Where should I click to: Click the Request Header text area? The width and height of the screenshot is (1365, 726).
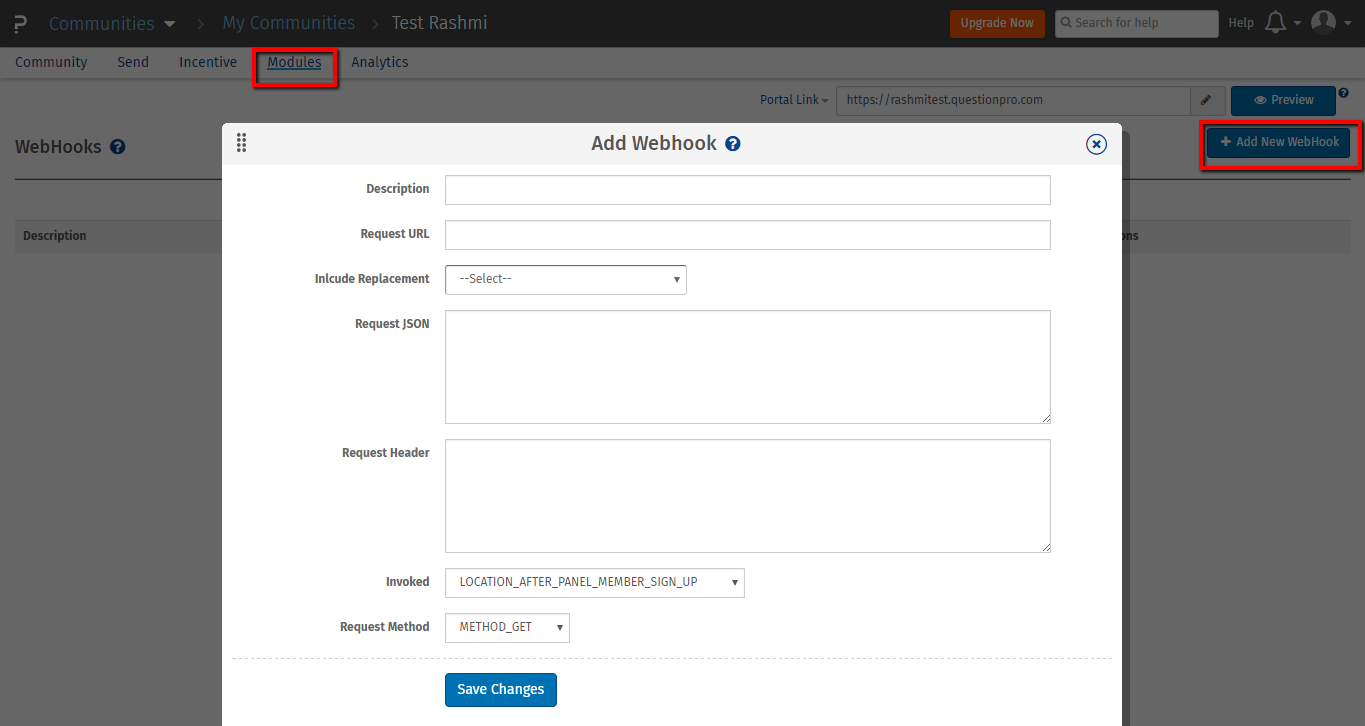pos(748,496)
